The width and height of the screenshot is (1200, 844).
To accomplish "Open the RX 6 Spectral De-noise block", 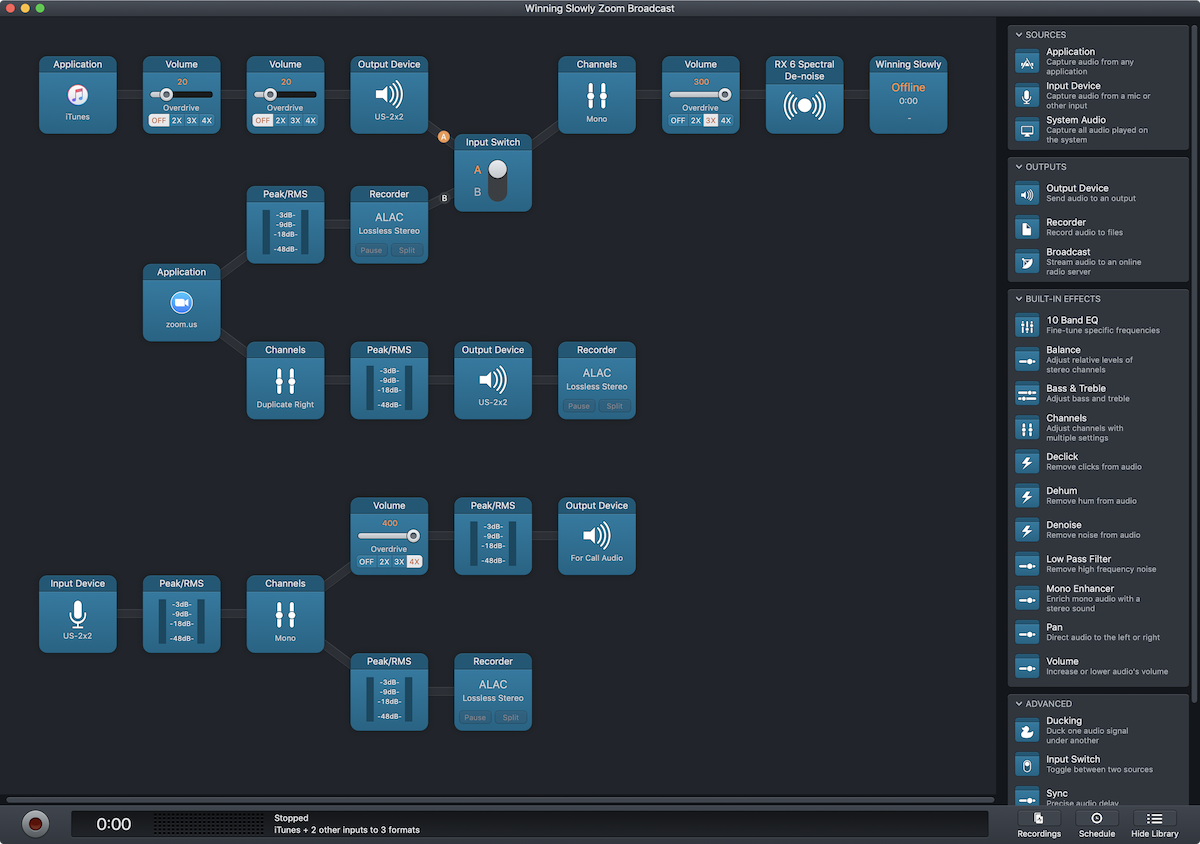I will point(804,95).
